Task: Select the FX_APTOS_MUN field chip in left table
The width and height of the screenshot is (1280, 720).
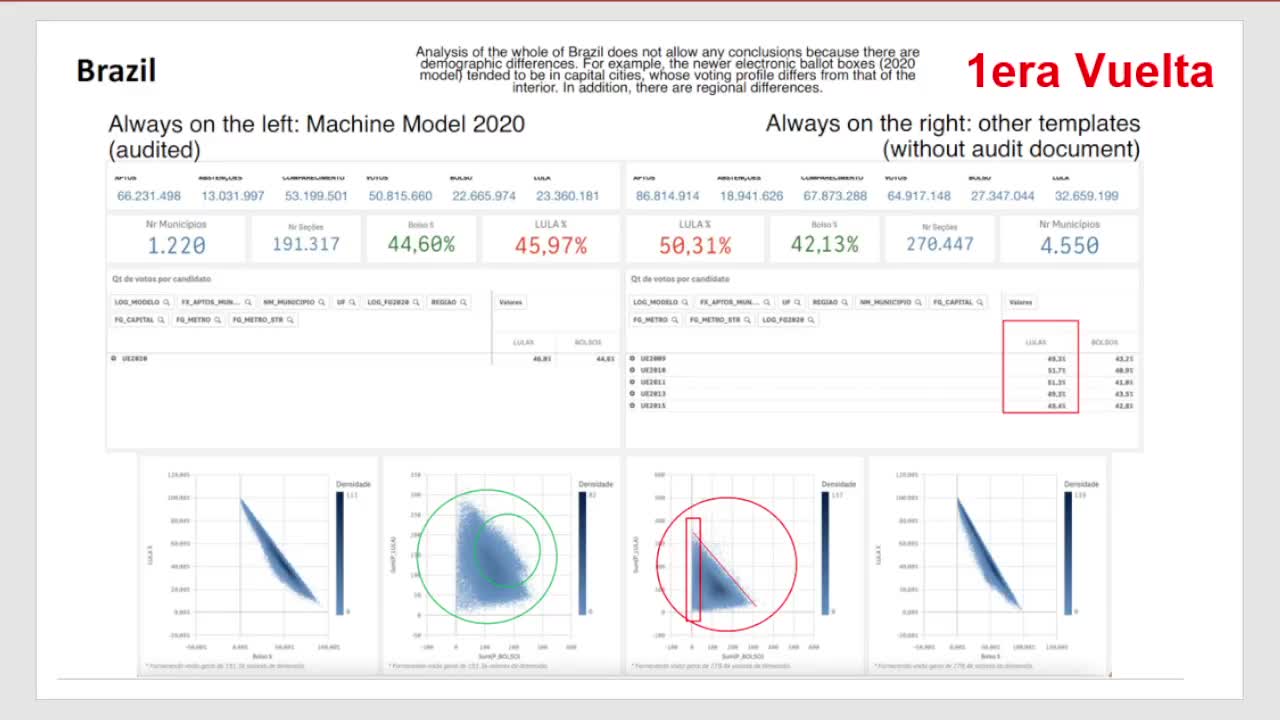Action: pyautogui.click(x=216, y=302)
